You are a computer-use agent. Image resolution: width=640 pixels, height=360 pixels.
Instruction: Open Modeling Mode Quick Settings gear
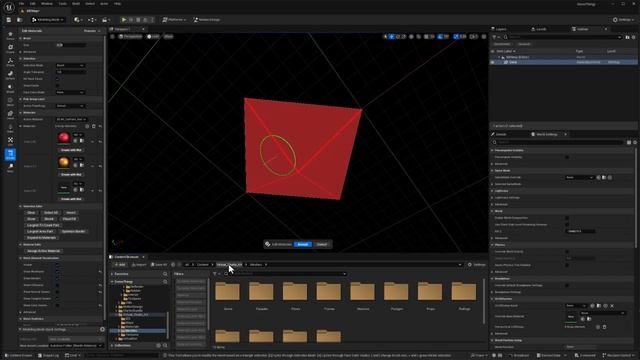click(102, 329)
